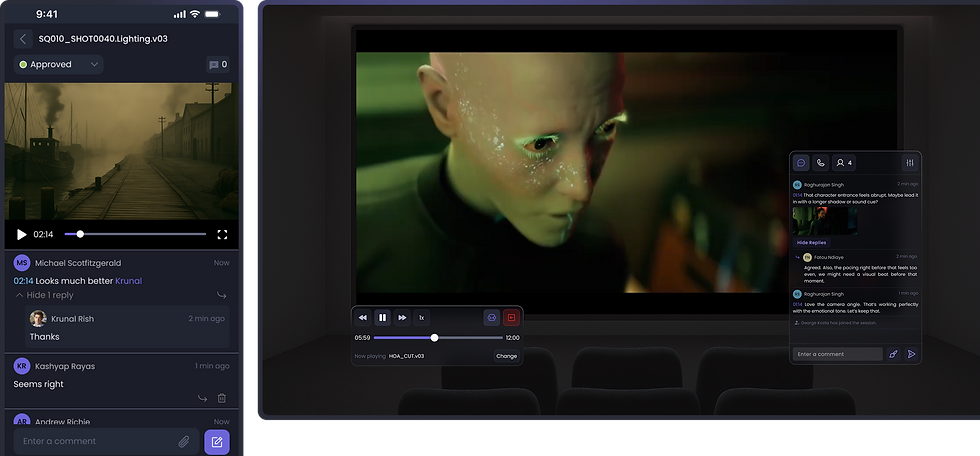
Task: Fast-forward the theater playback
Action: [x=402, y=317]
